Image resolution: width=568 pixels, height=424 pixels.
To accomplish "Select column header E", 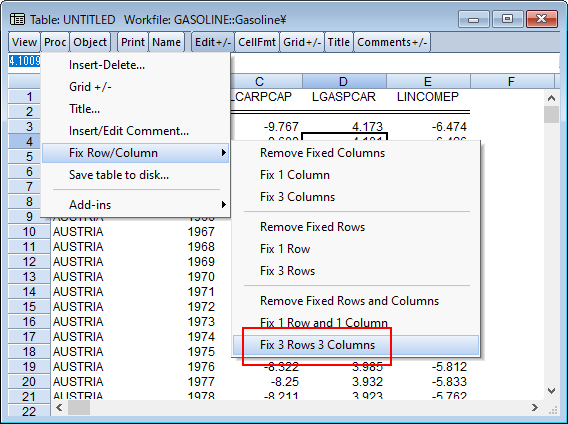I will (x=428, y=81).
